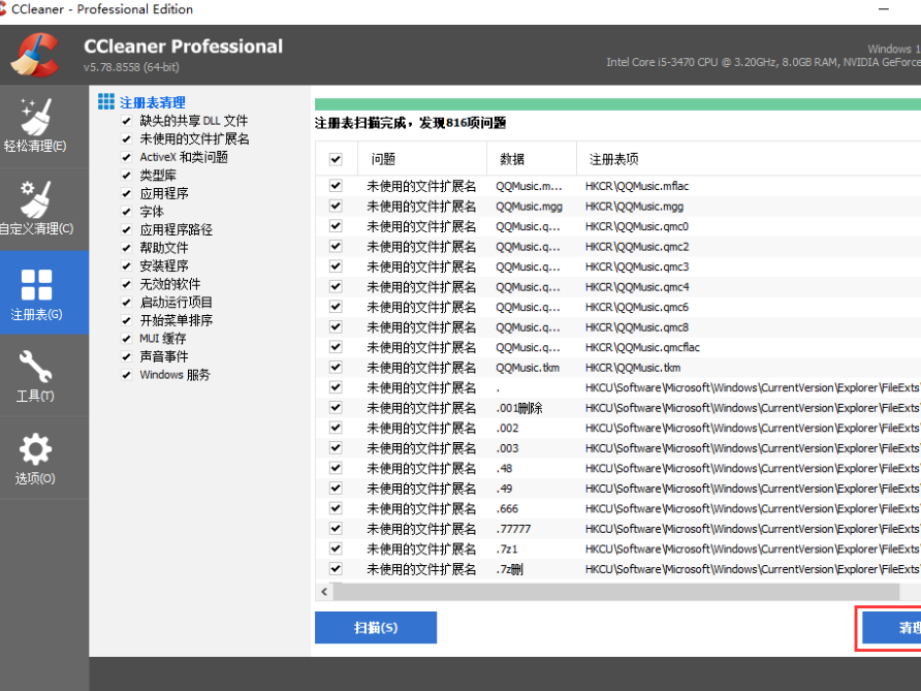Click the 清理 fix button
The image size is (921, 691).
click(892, 628)
